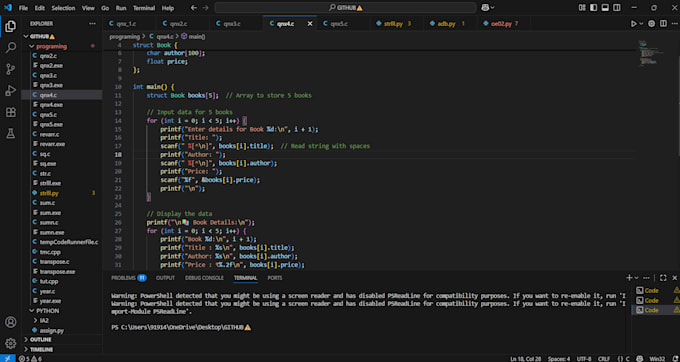The width and height of the screenshot is (680, 362).
Task: Open Explorer Views and More Actions ellipsis
Action: point(92,24)
